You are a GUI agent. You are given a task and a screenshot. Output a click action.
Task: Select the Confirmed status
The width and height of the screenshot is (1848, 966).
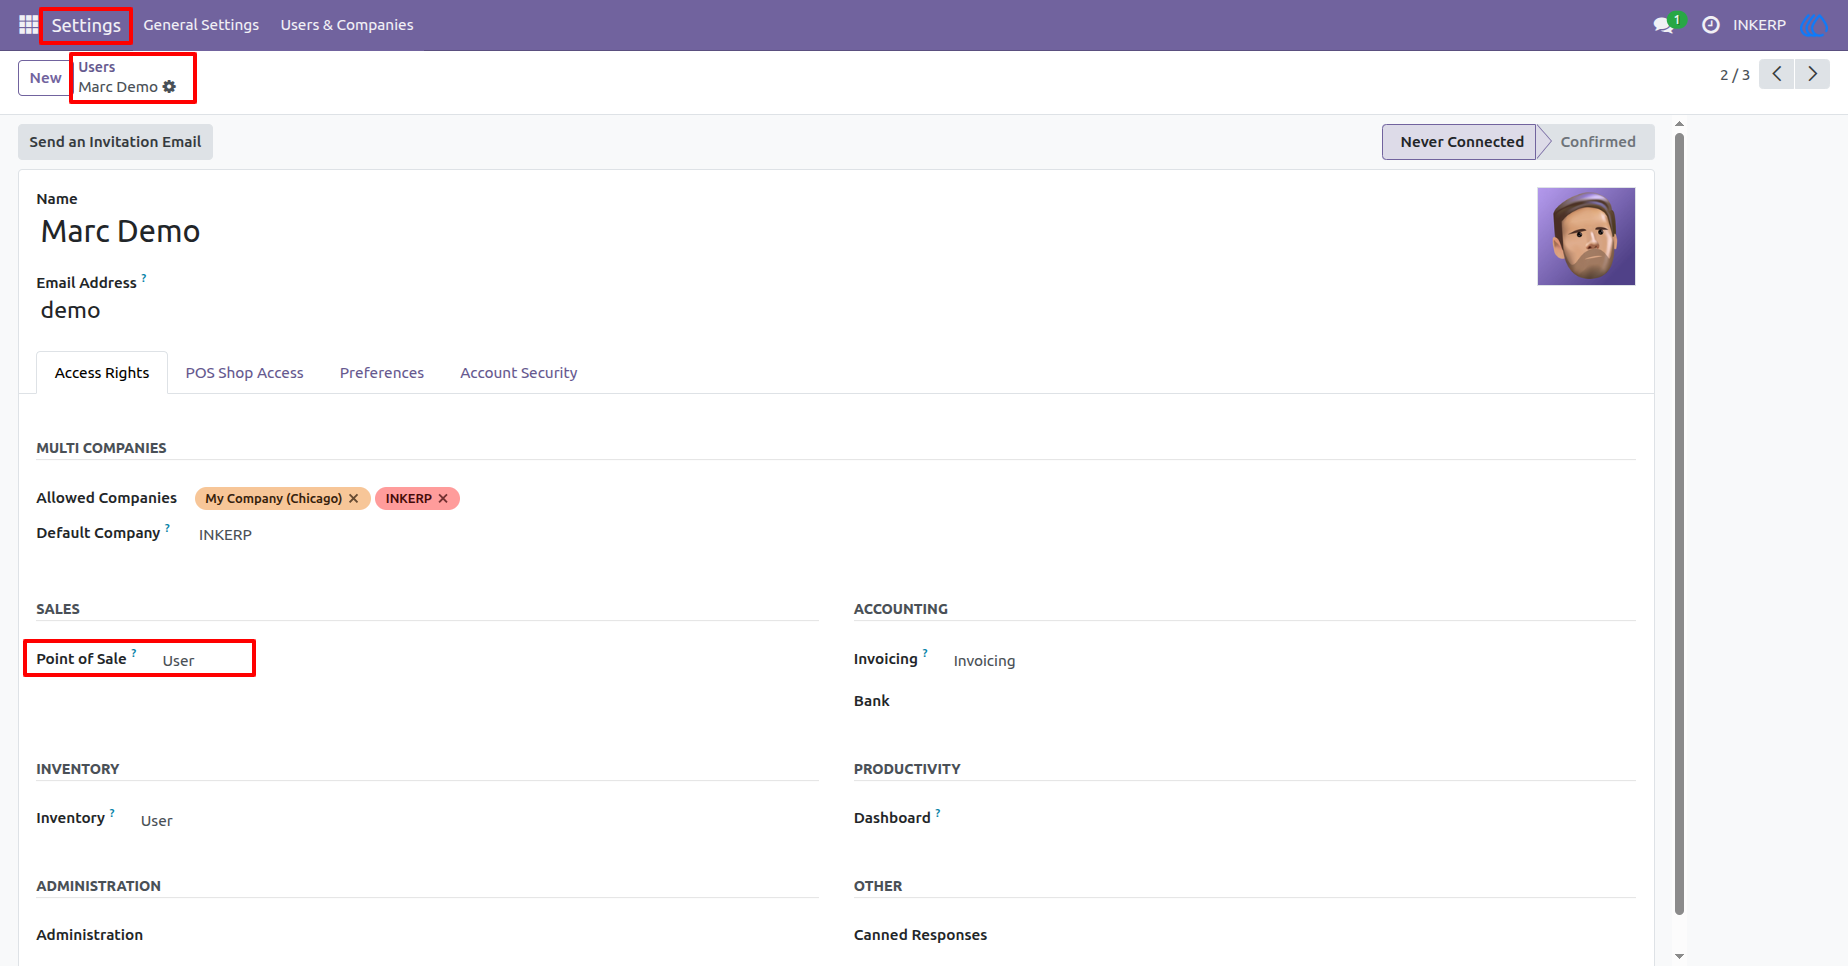coord(1597,142)
